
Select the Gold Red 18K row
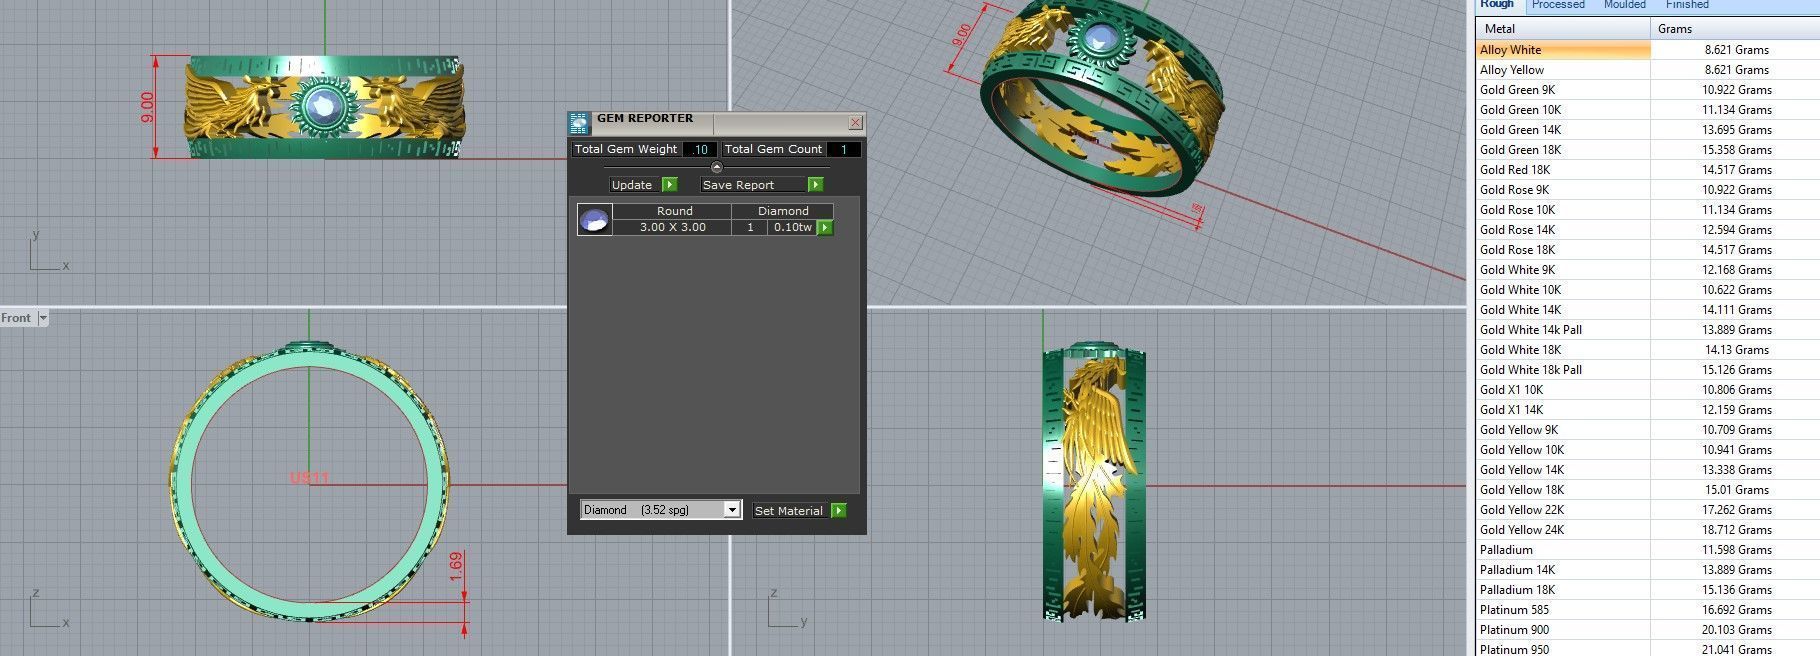1648,170
